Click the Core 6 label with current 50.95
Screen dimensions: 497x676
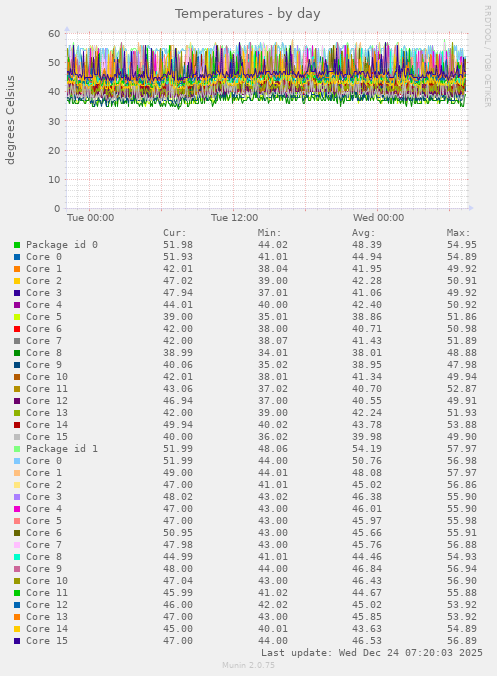coord(44,533)
